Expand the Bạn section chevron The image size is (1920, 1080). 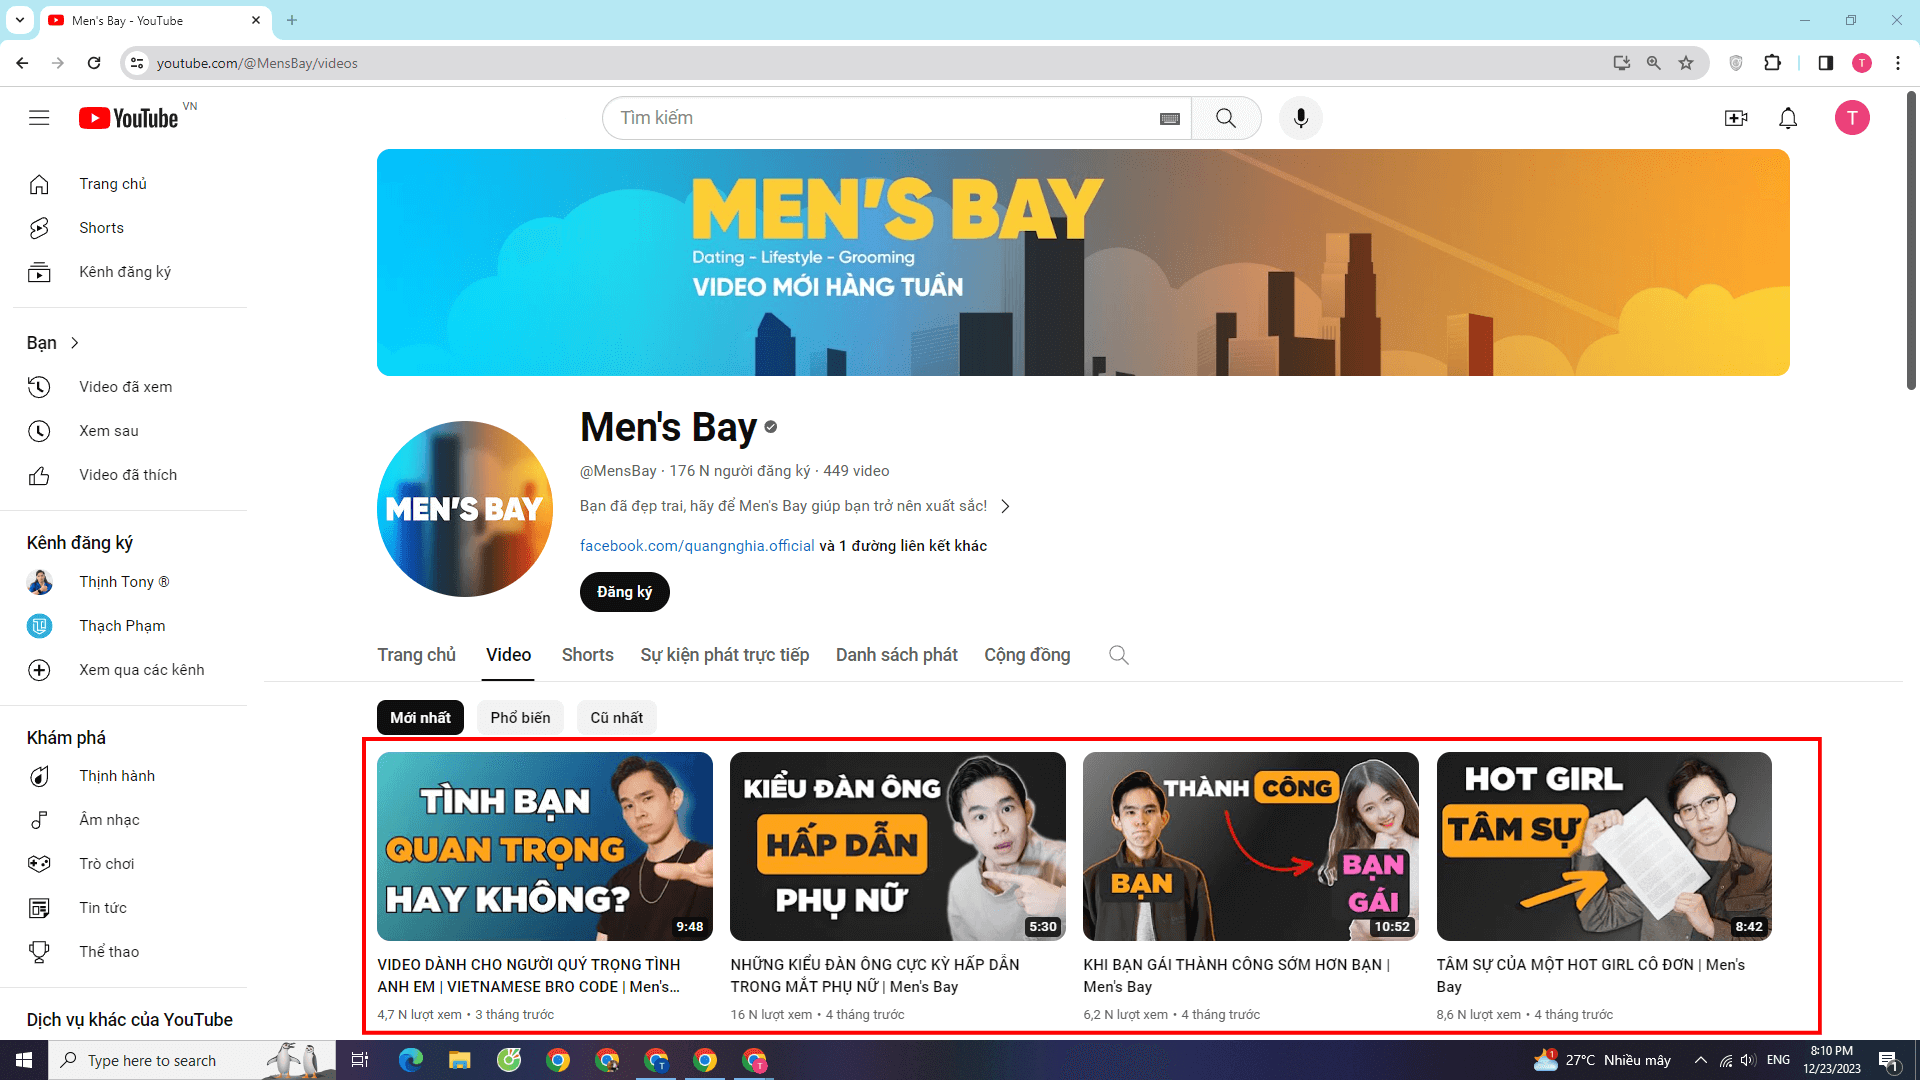pos(74,343)
